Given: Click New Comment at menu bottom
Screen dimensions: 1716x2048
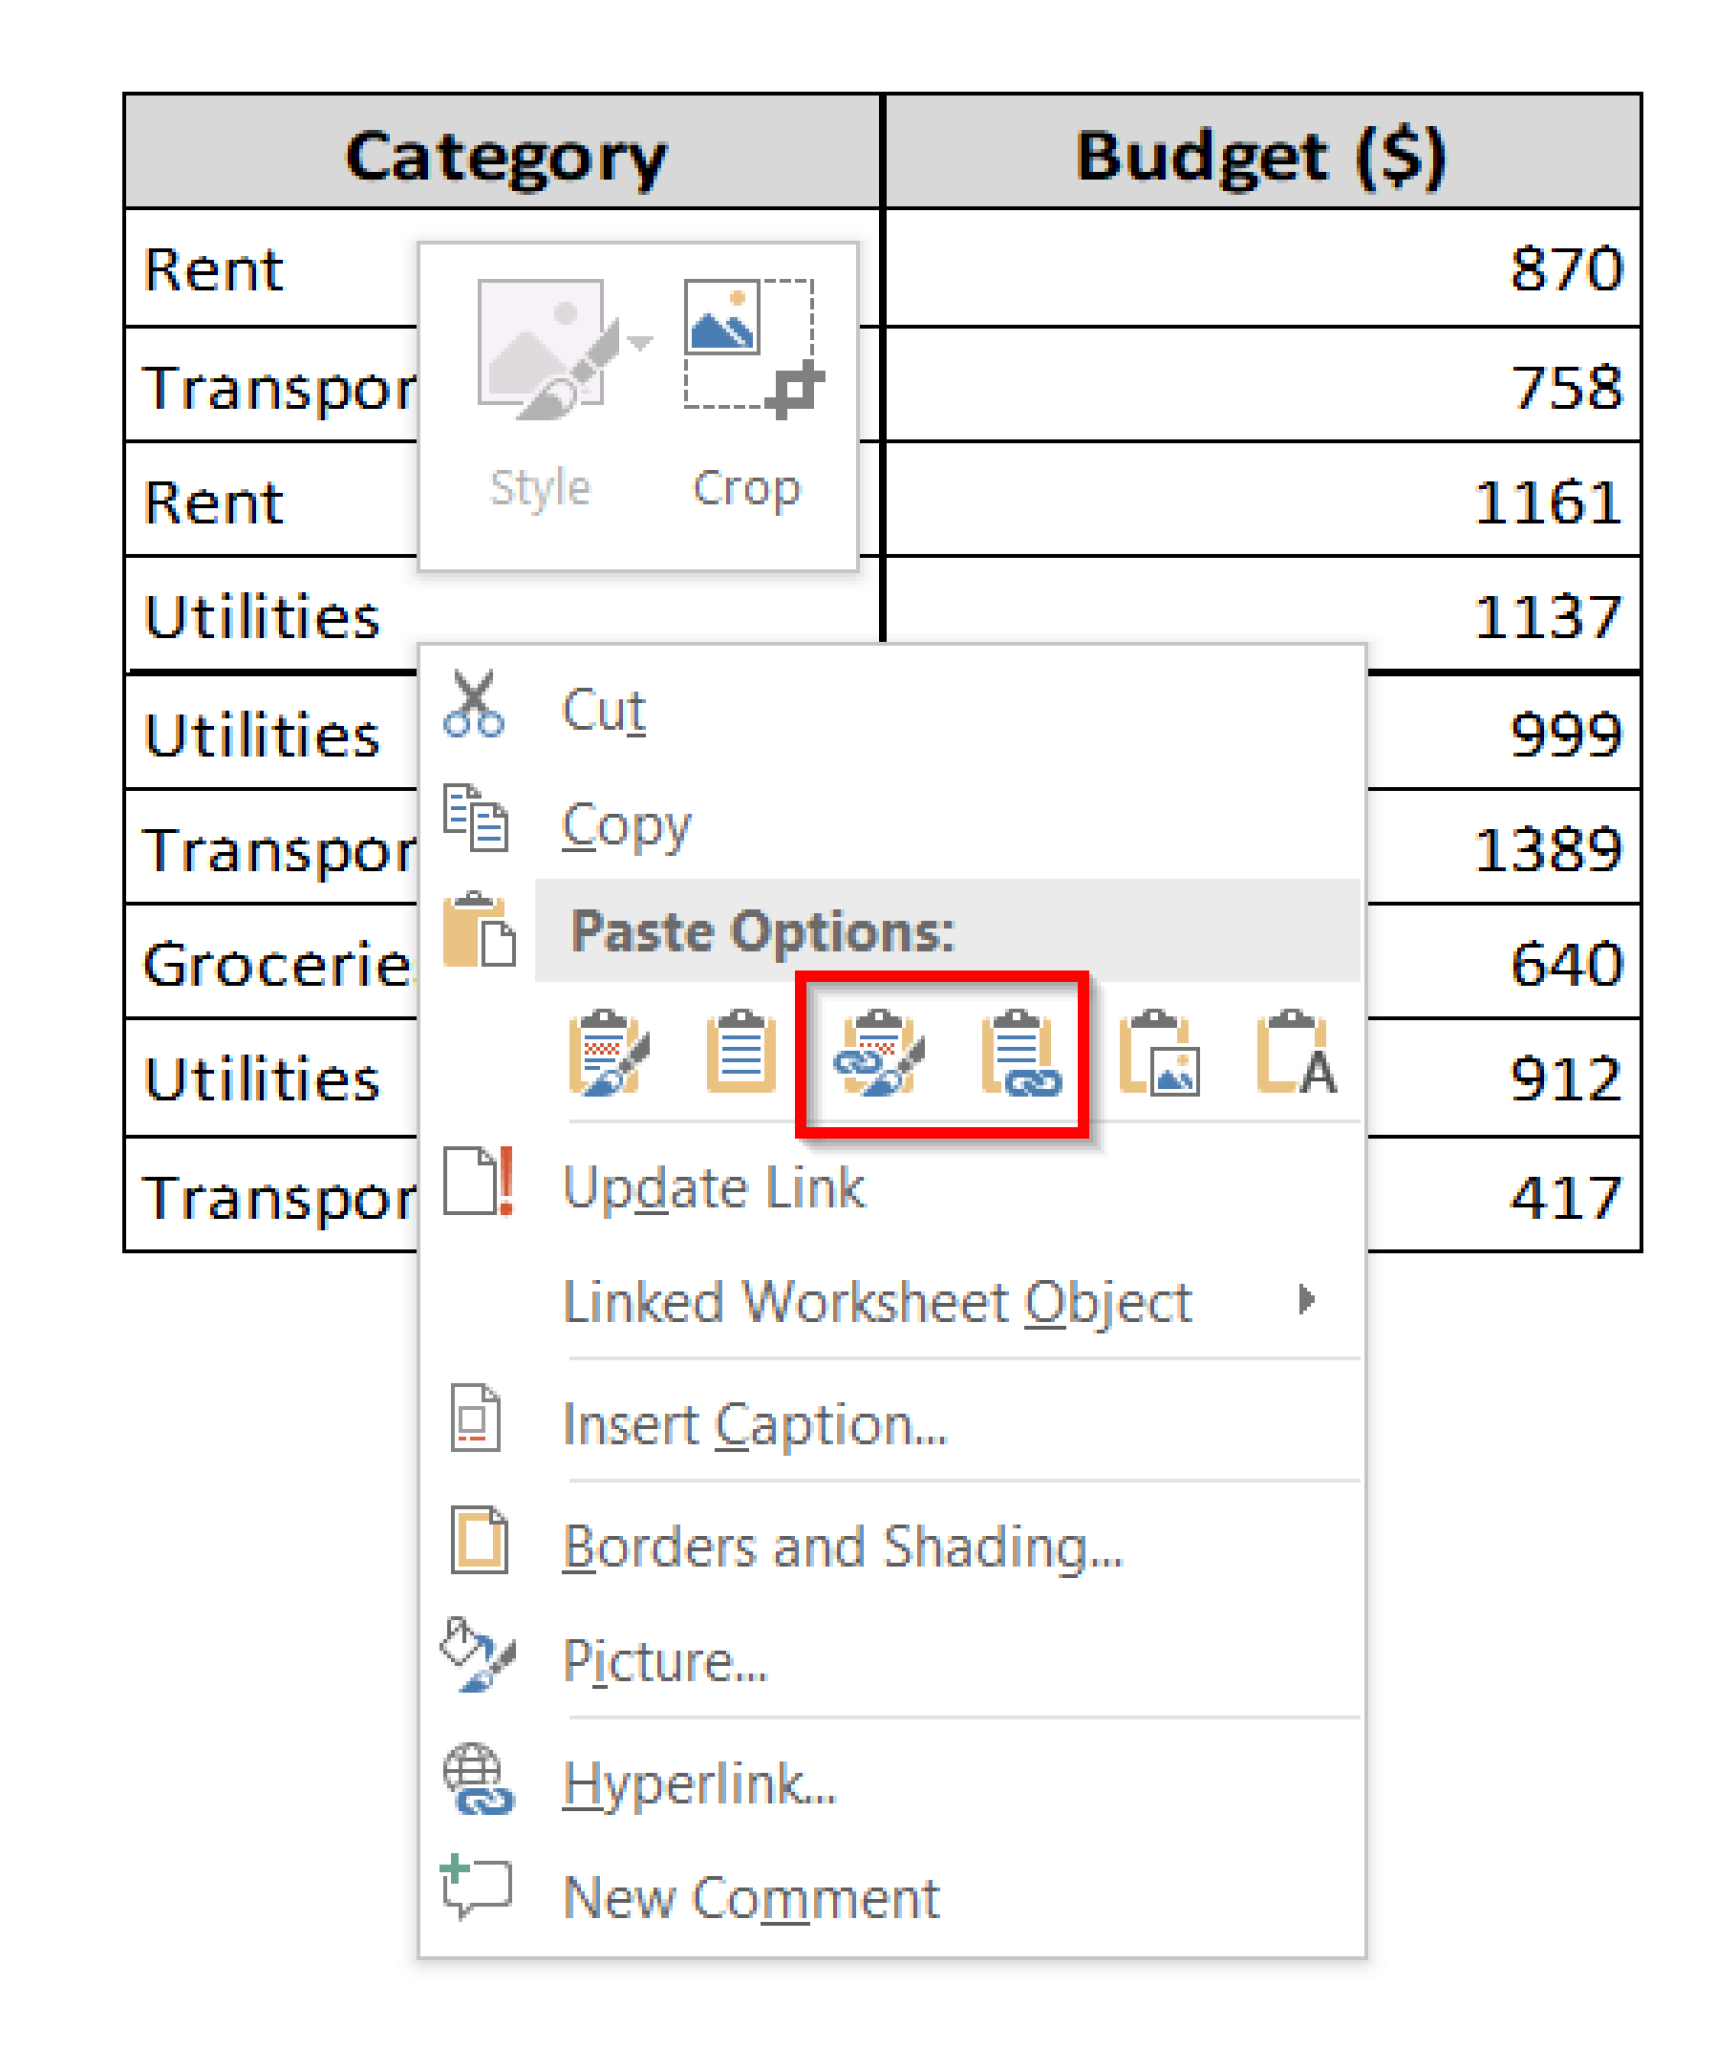Looking at the screenshot, I should click(x=751, y=1897).
